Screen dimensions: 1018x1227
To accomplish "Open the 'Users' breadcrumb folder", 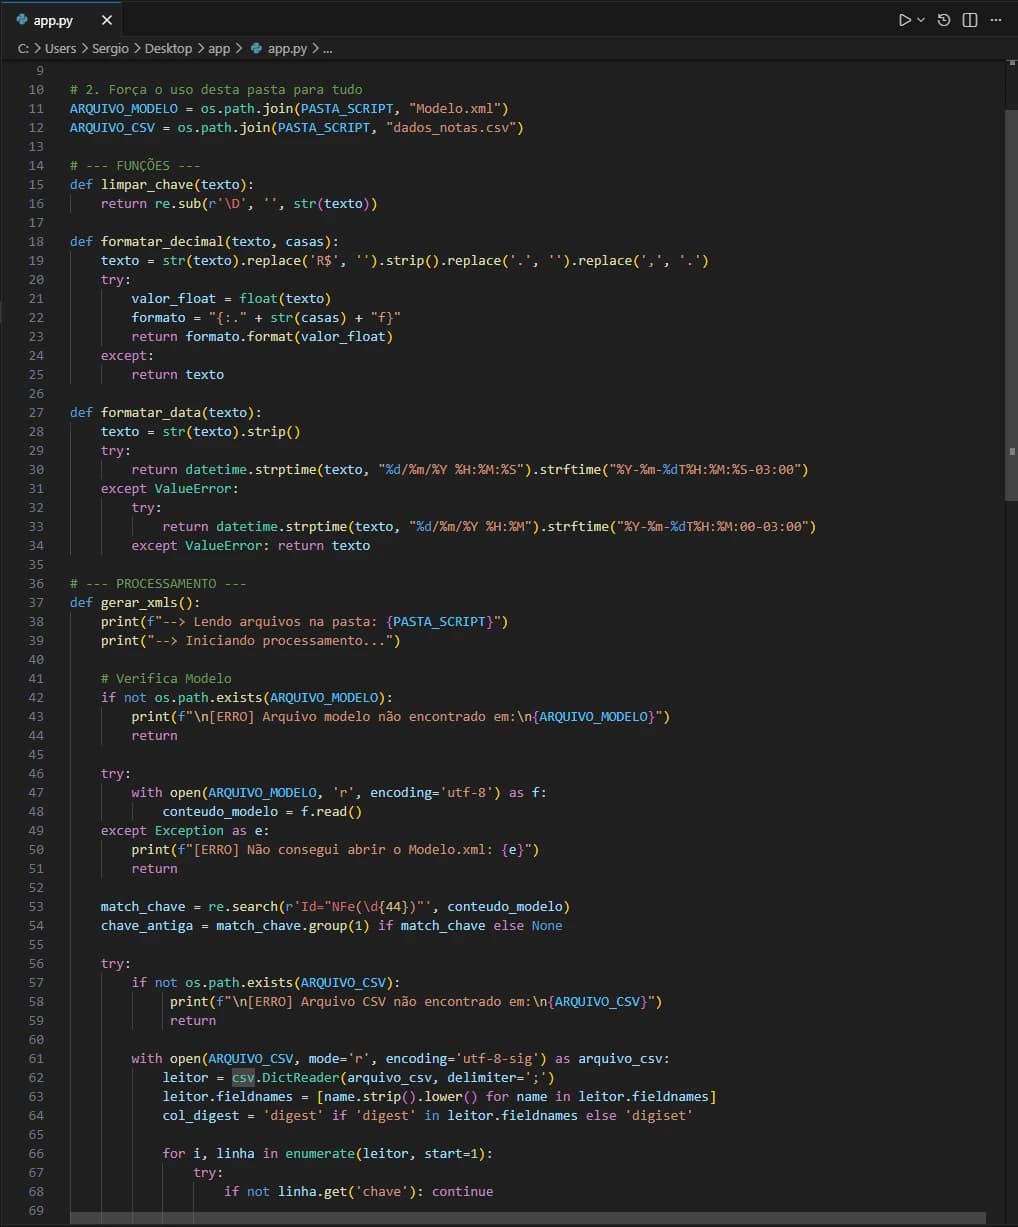I will [x=60, y=48].
